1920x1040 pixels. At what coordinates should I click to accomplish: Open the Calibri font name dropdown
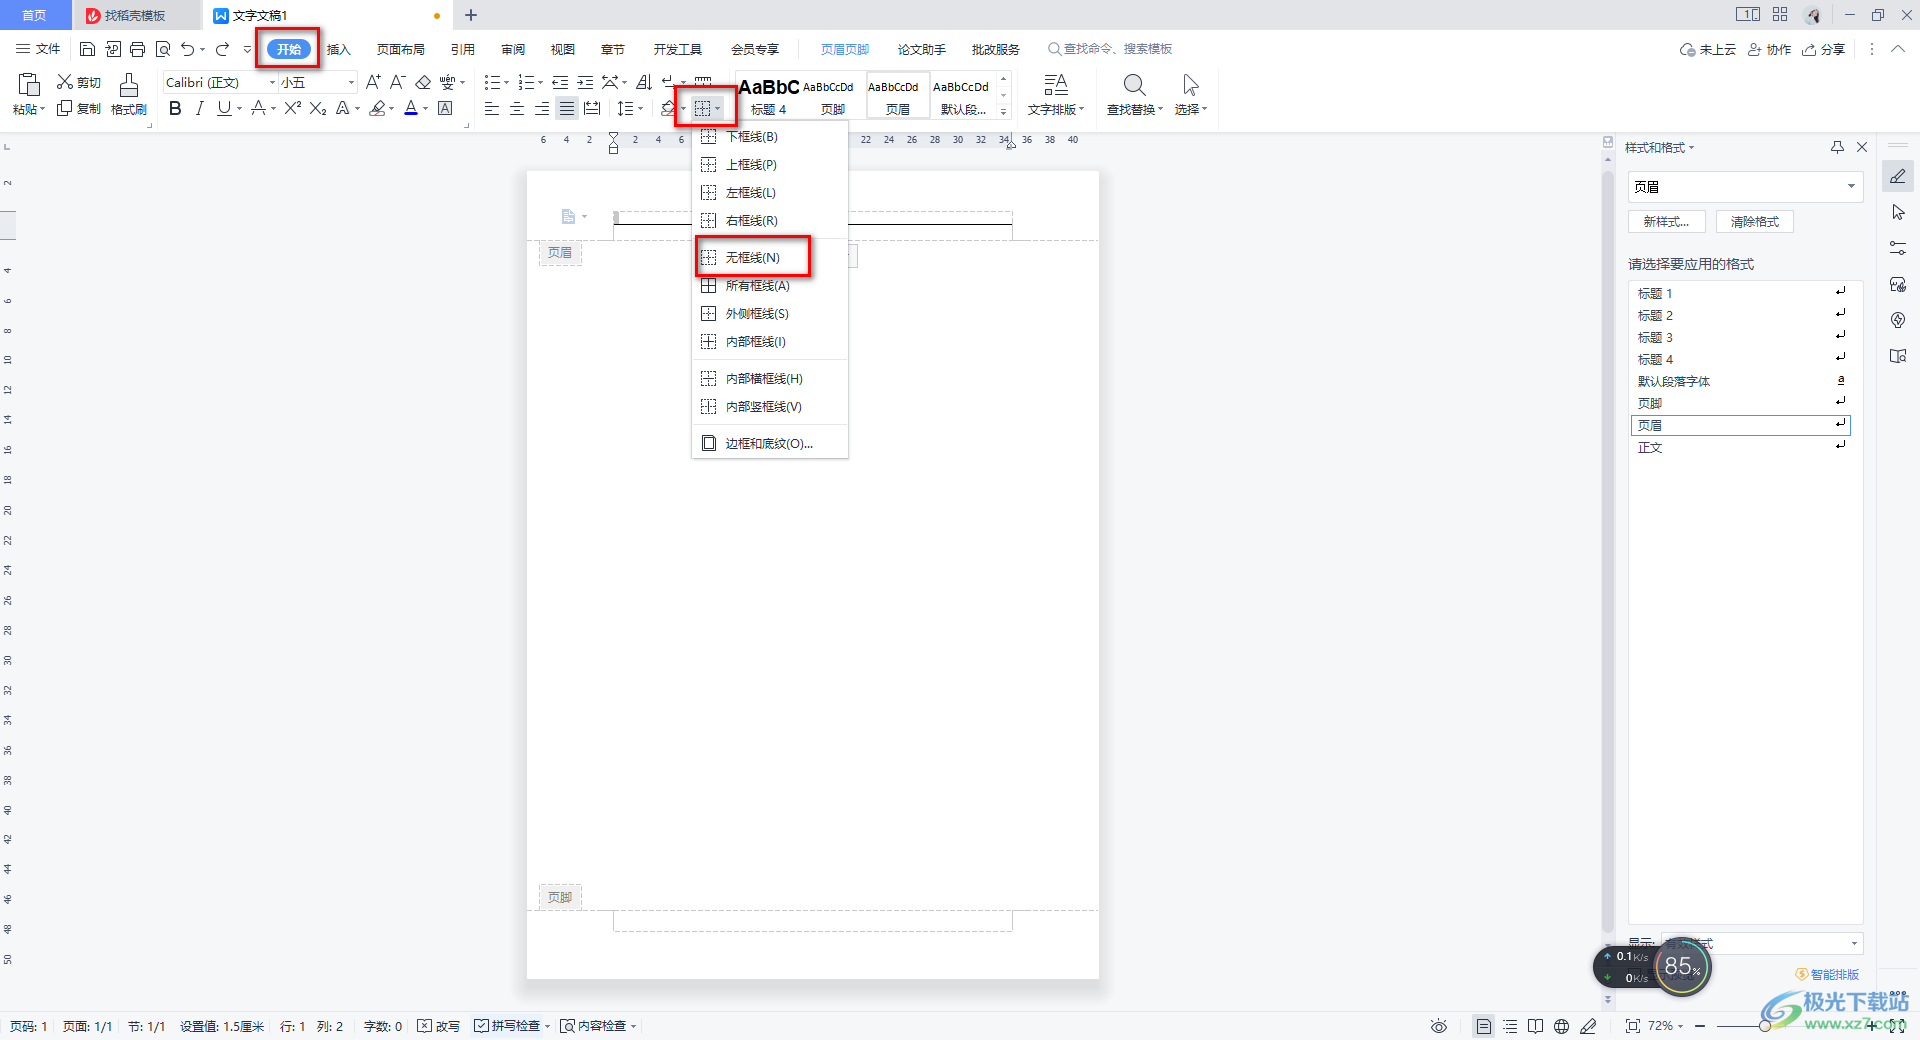(272, 82)
